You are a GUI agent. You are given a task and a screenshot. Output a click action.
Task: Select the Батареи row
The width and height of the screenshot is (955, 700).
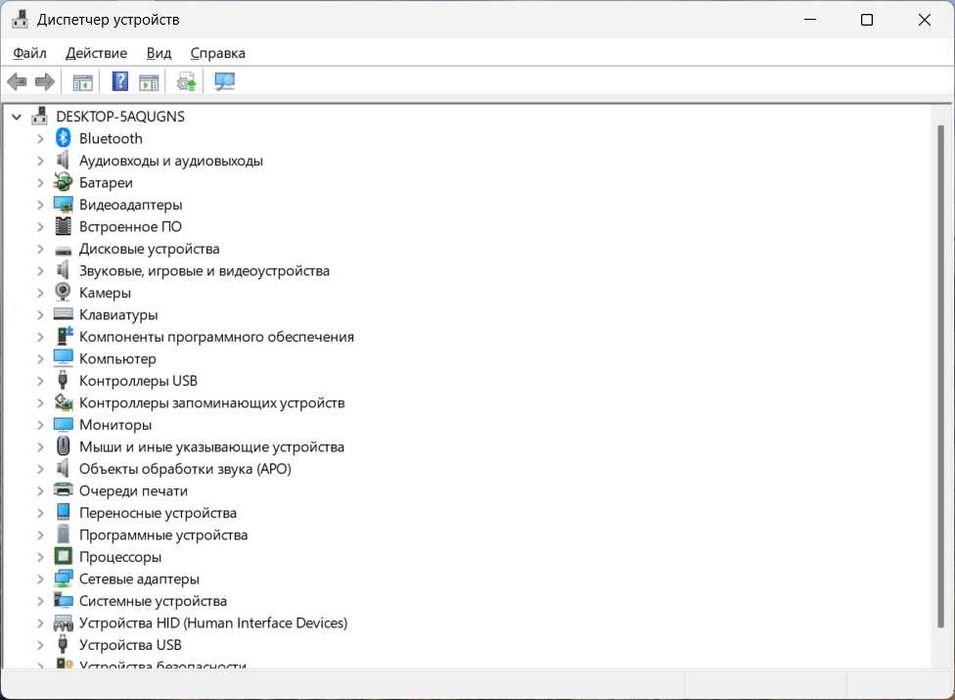105,183
